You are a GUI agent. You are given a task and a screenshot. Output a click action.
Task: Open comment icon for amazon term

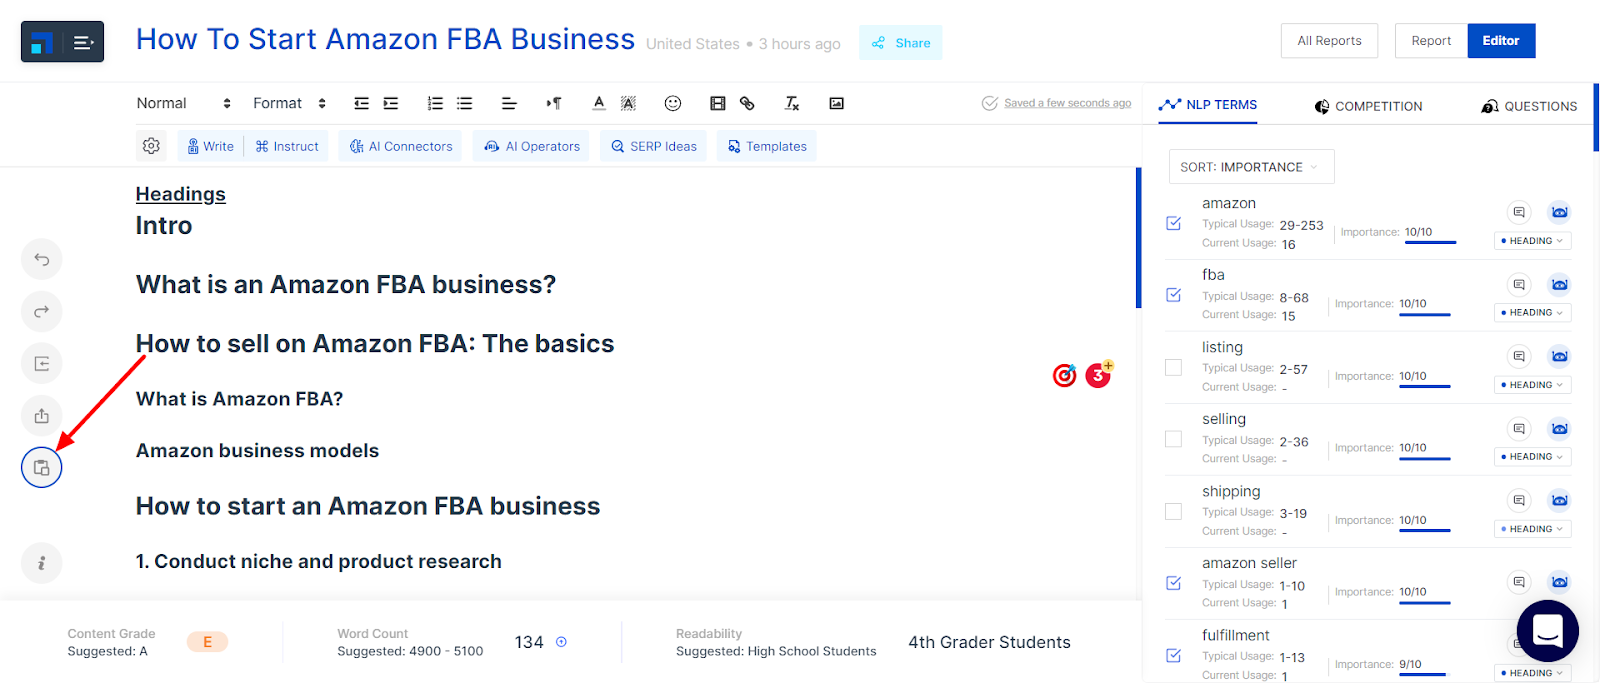click(x=1519, y=212)
